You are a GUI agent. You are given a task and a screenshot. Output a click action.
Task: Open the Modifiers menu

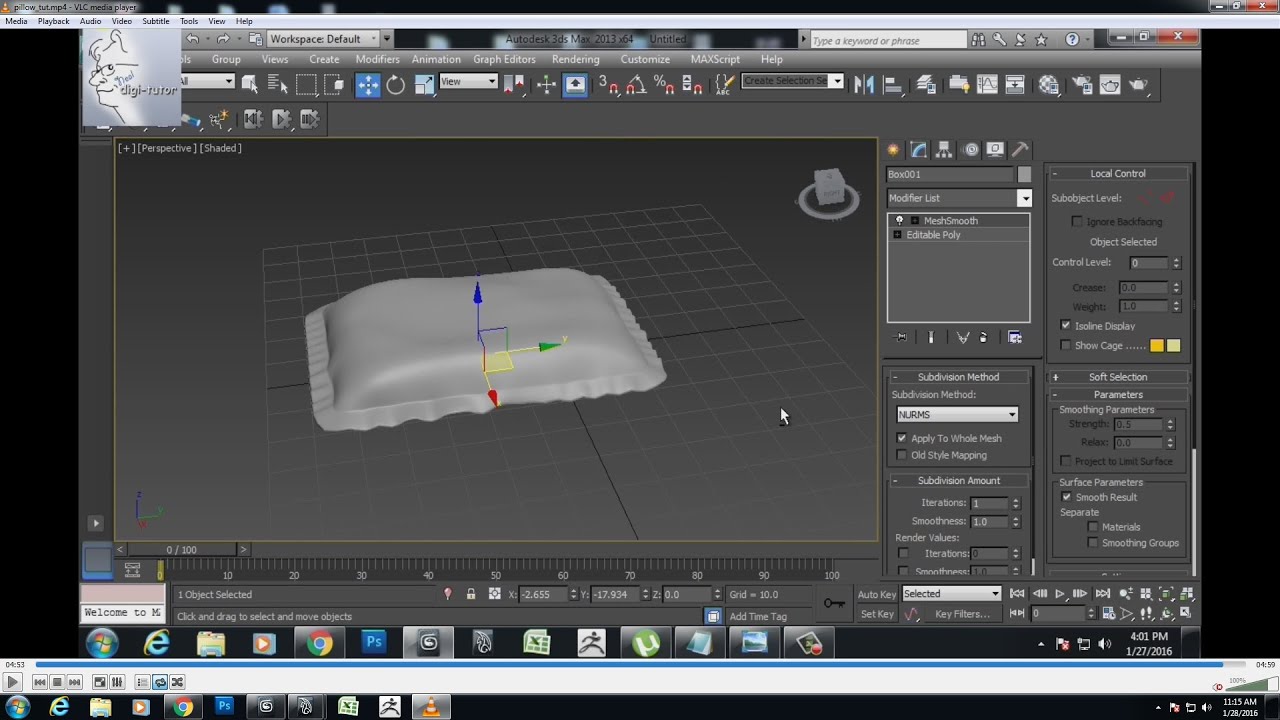pyautogui.click(x=377, y=59)
